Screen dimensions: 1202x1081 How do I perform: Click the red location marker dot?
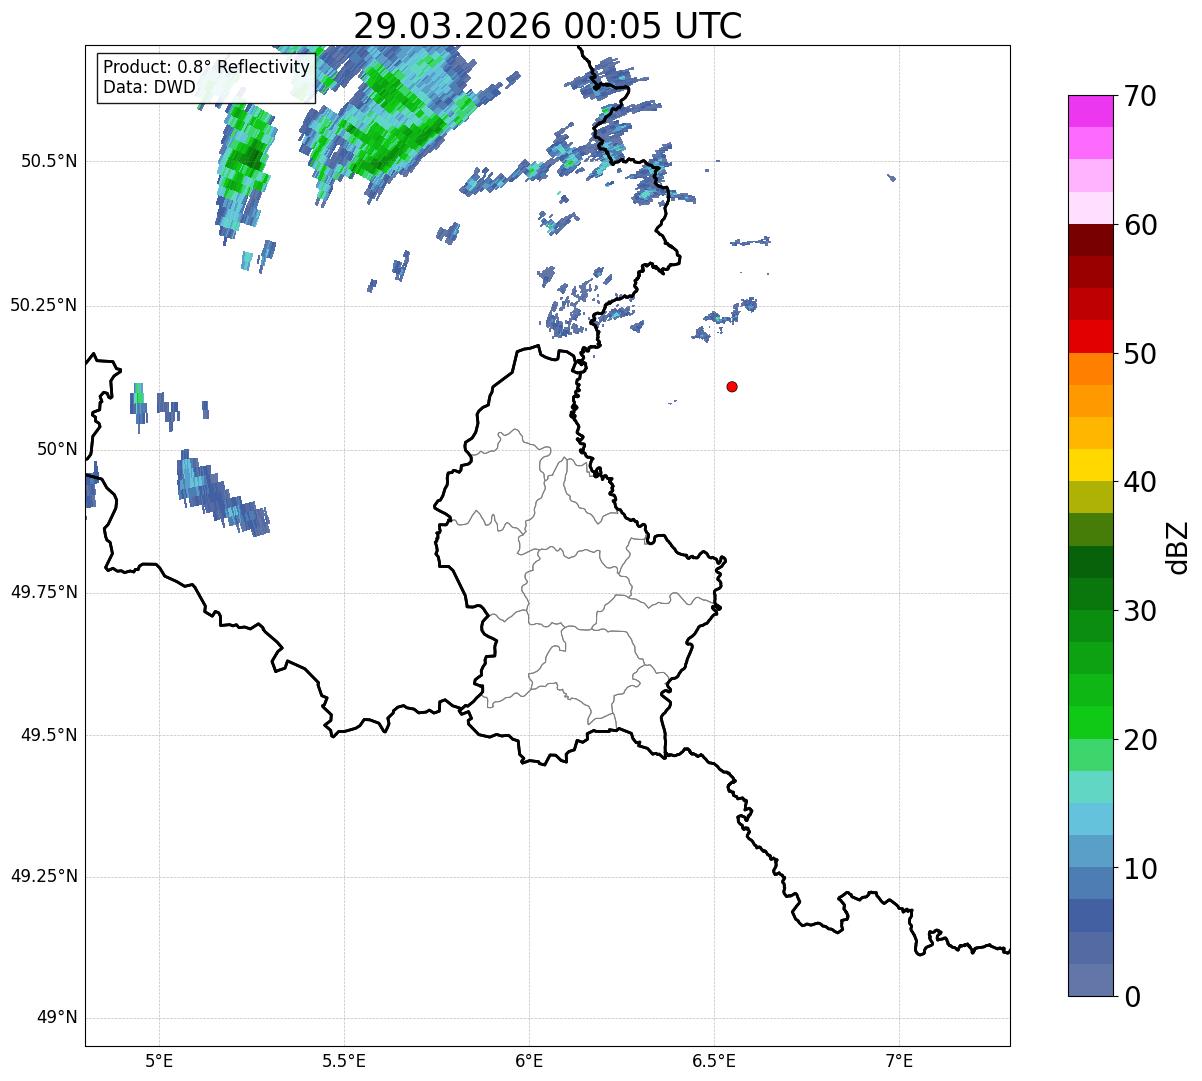click(x=732, y=386)
